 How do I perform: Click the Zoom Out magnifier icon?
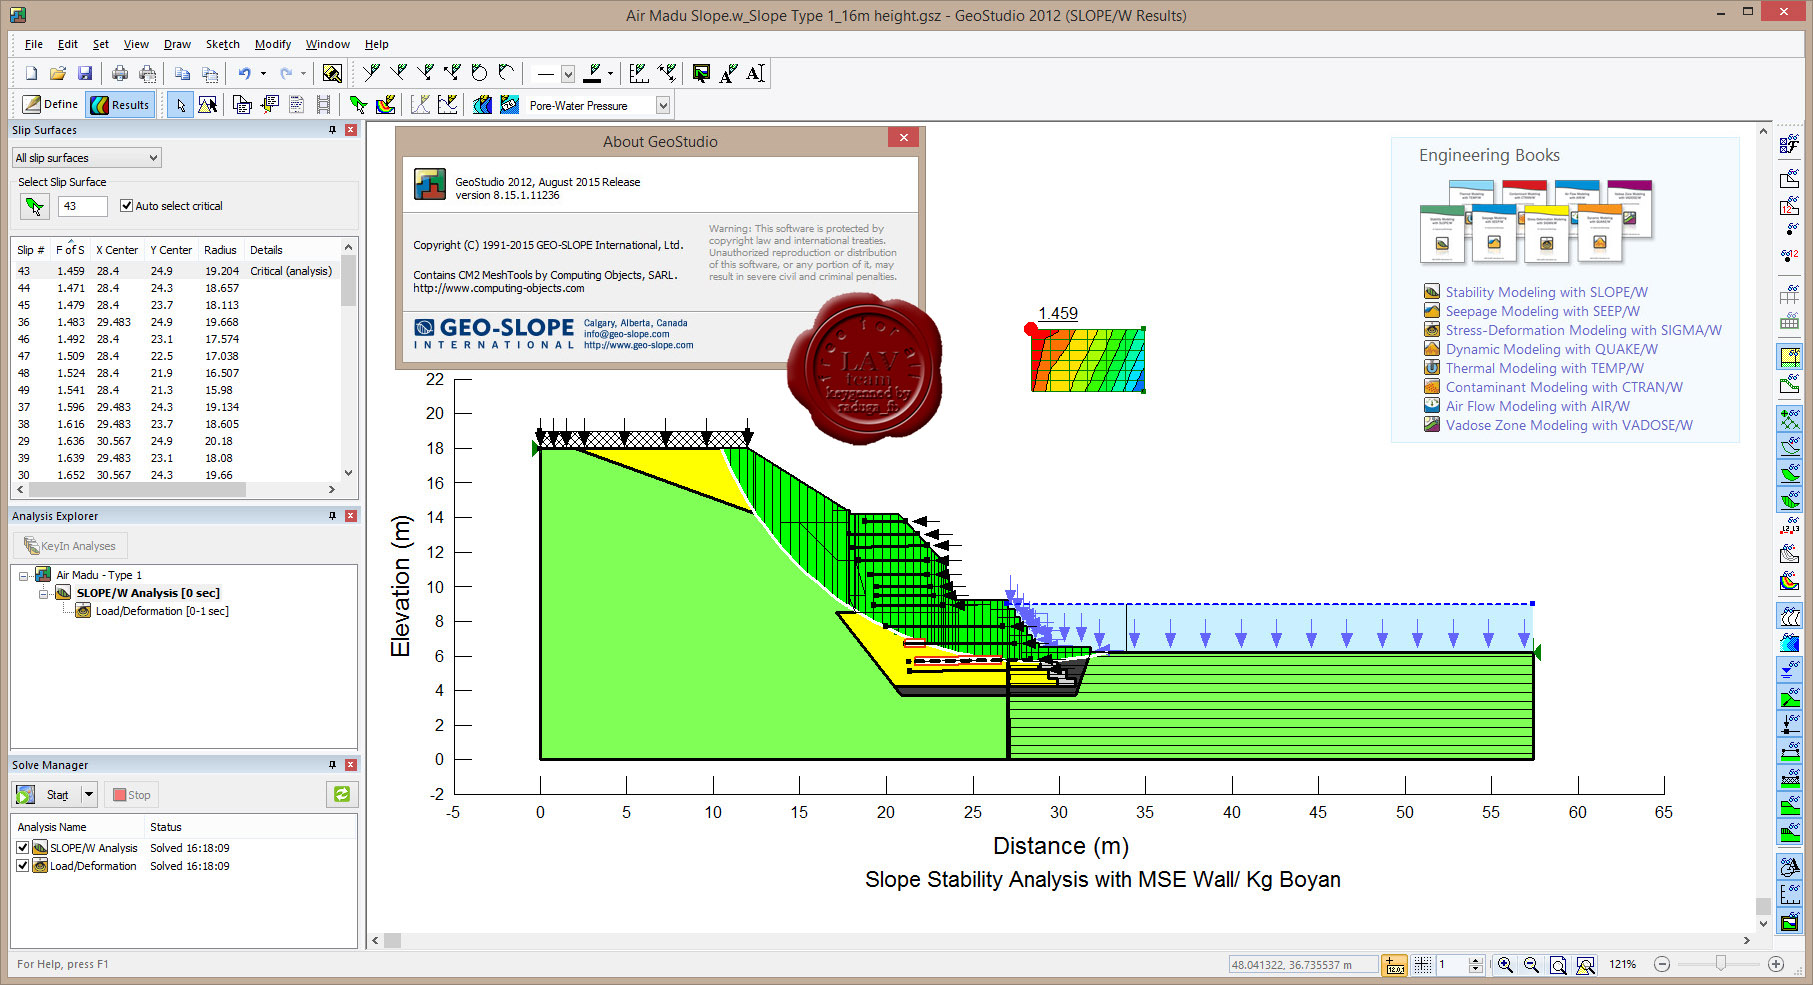(1531, 964)
